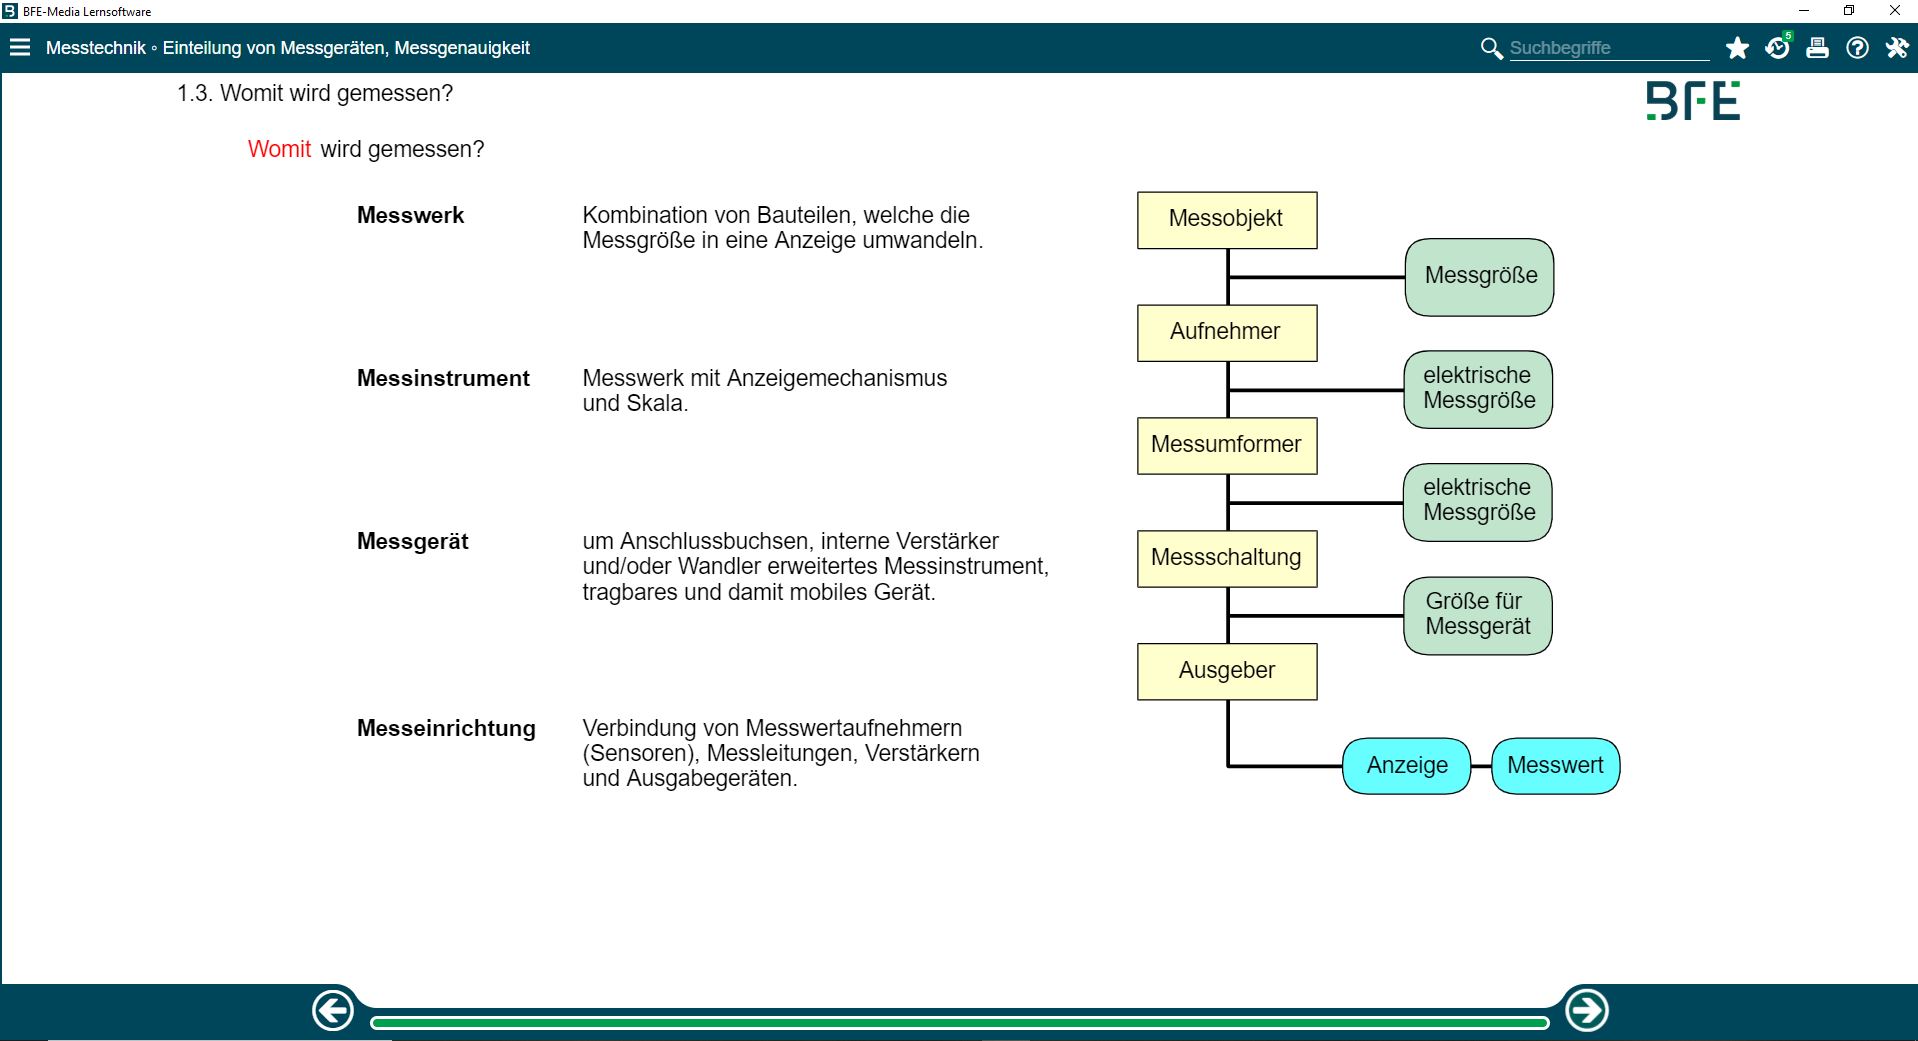Screen dimensions: 1918x1041
Task: Go to previous page arrow
Action: pos(333,1010)
